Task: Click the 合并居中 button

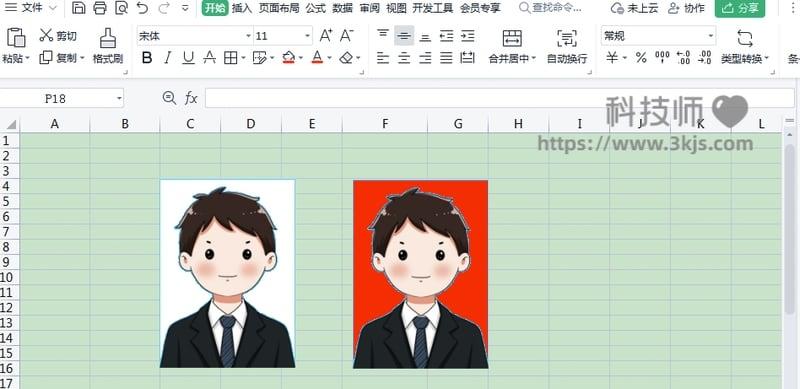Action: pyautogui.click(x=512, y=46)
